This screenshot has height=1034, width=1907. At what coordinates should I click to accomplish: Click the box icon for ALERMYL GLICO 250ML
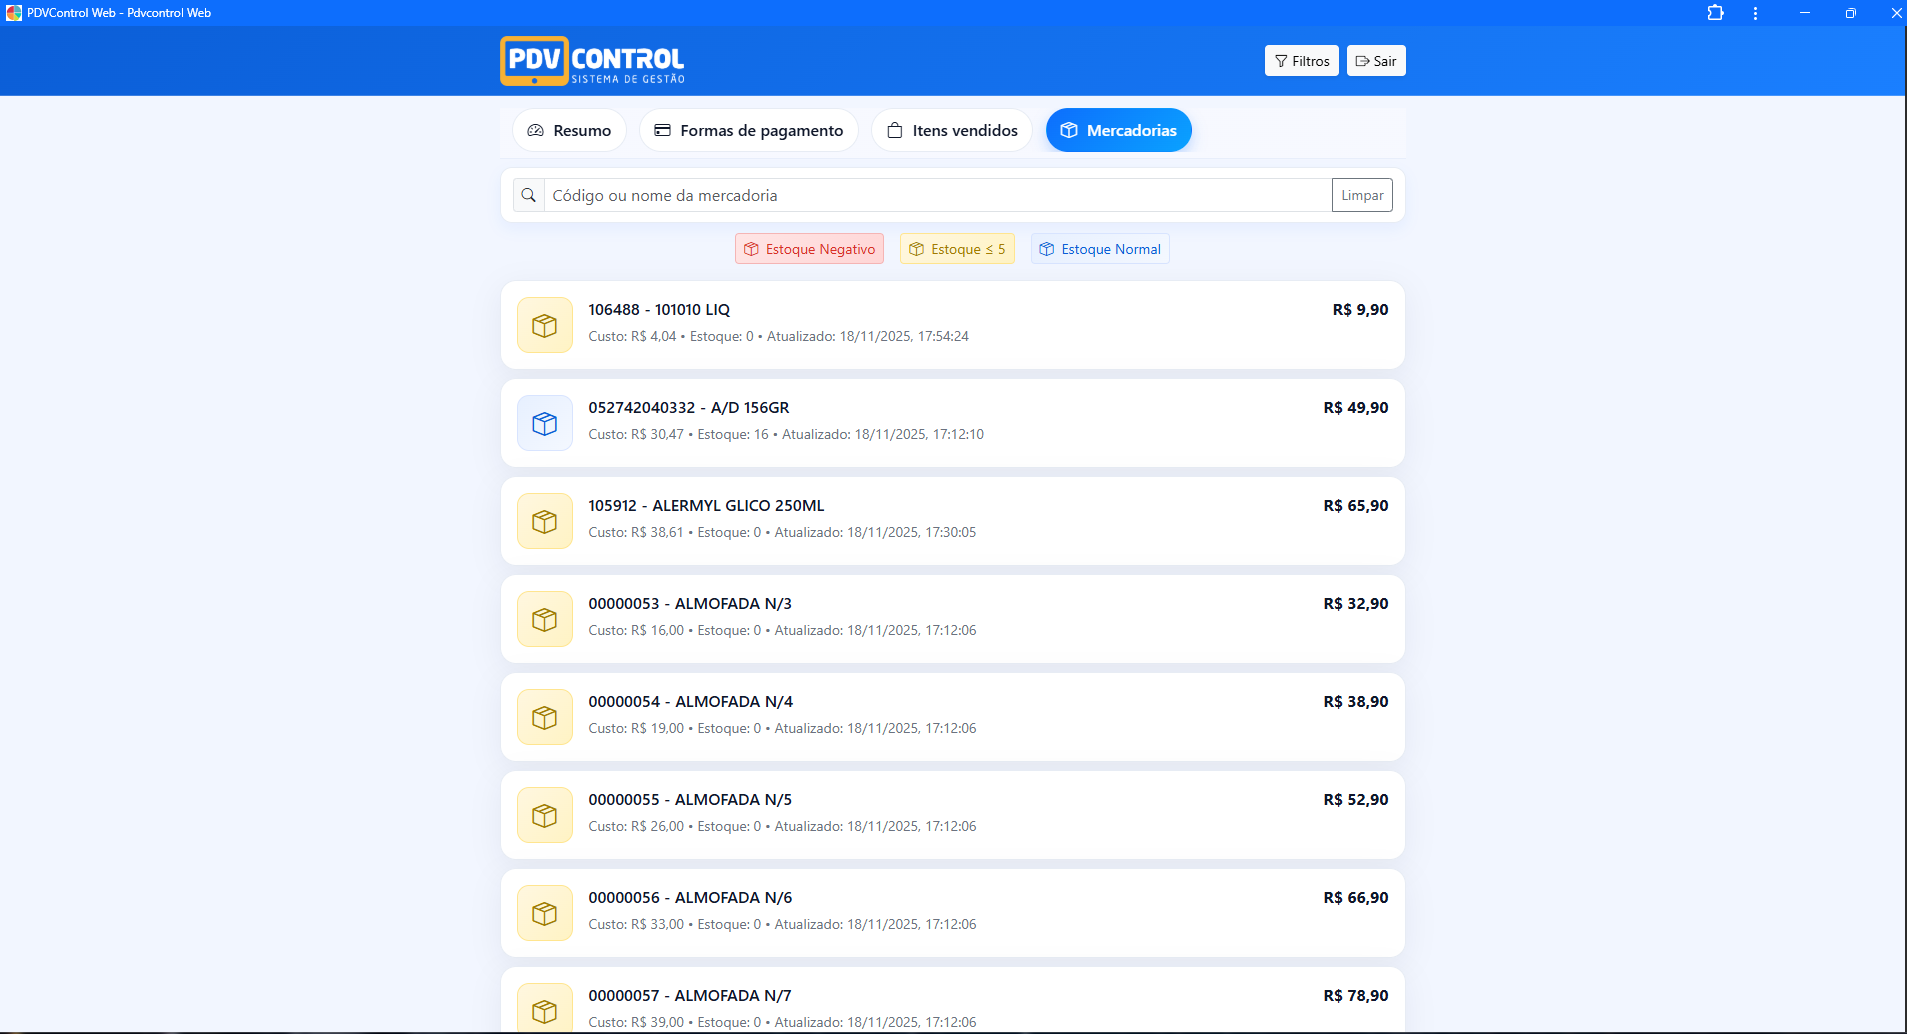(545, 522)
